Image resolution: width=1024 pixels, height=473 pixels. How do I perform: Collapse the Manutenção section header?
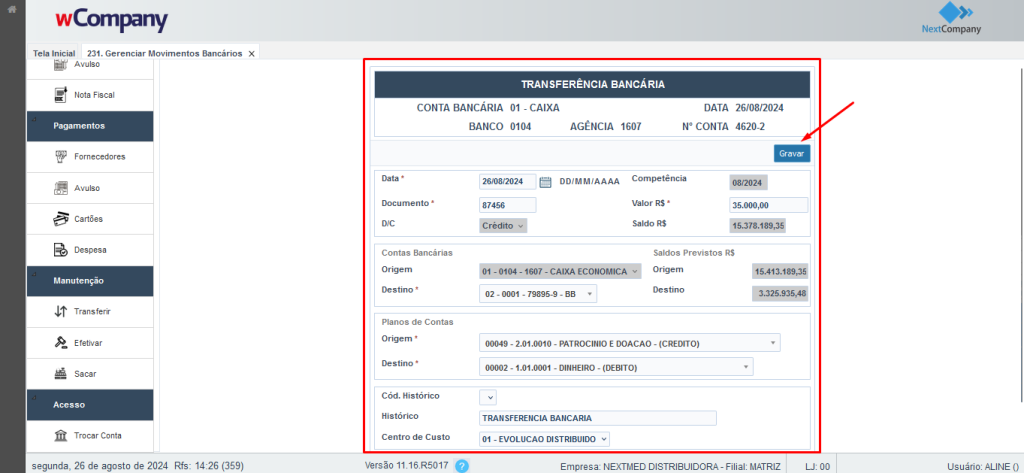coord(90,281)
